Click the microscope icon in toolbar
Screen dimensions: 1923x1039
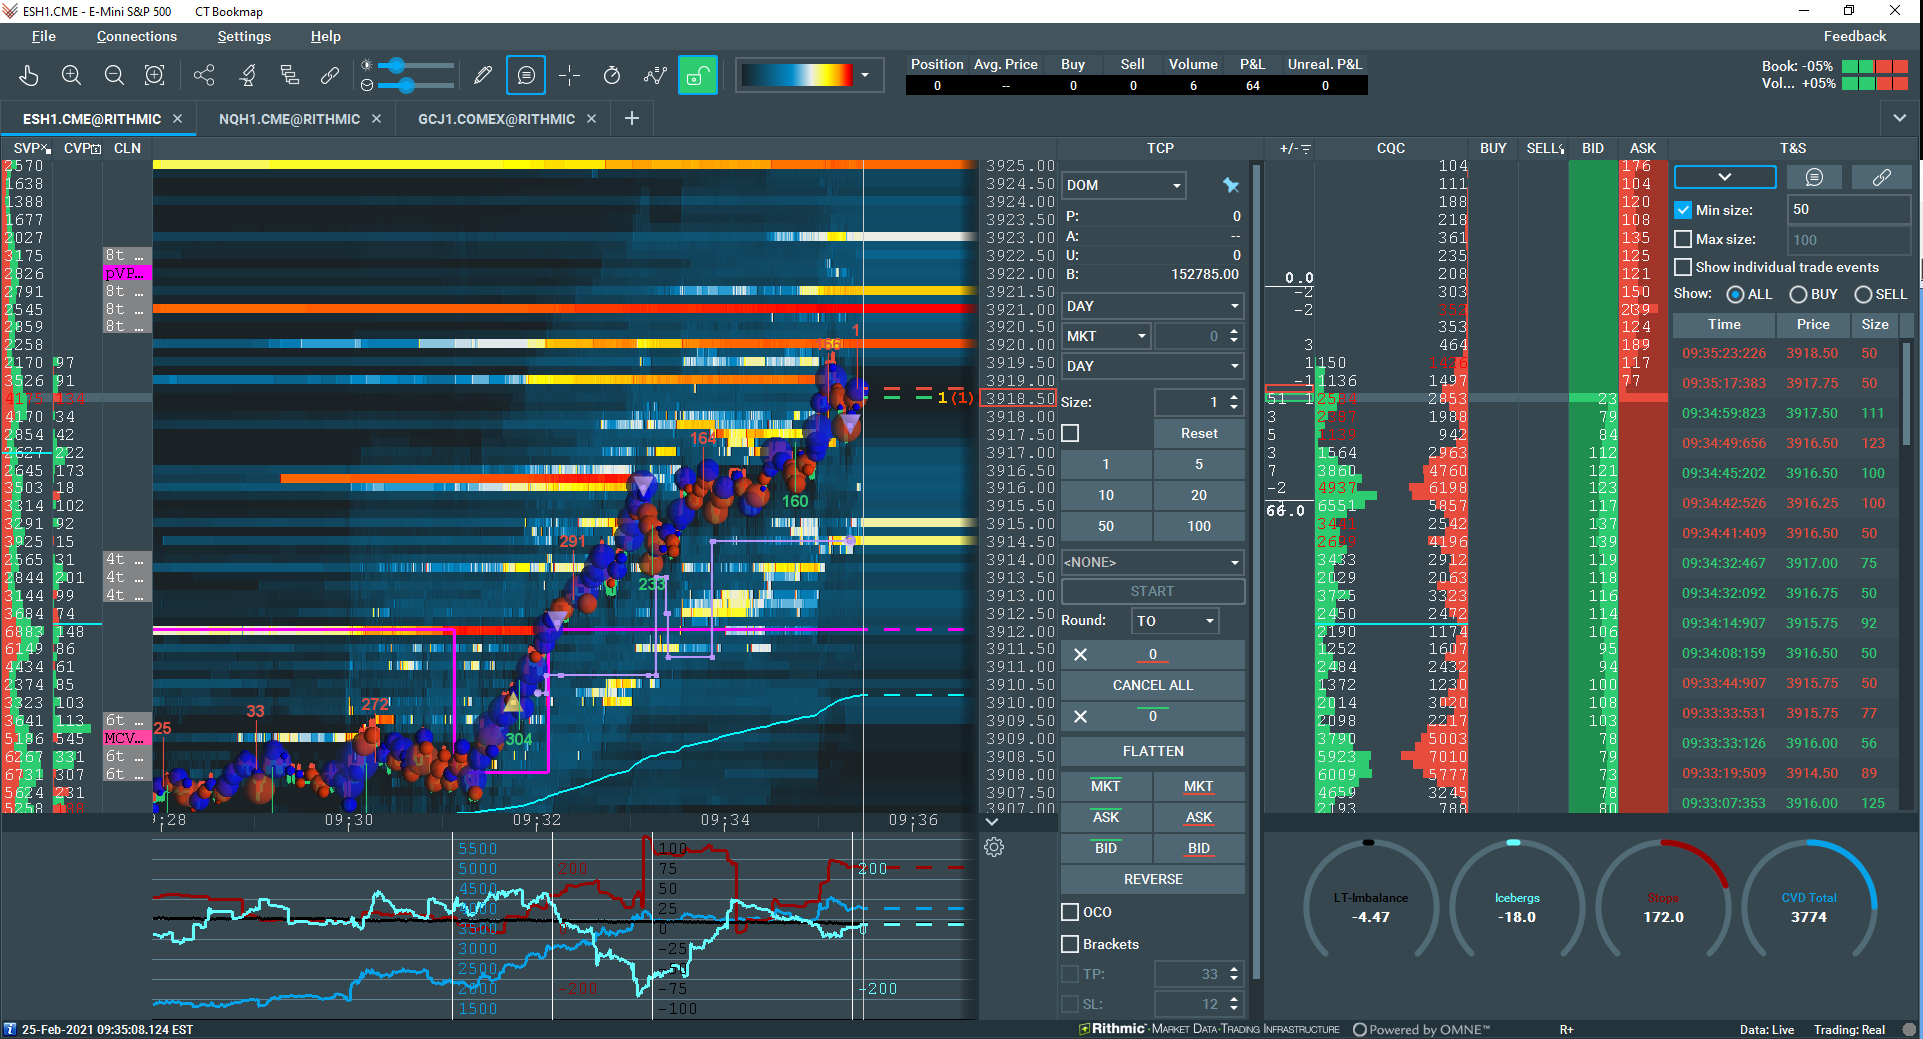[x=247, y=75]
